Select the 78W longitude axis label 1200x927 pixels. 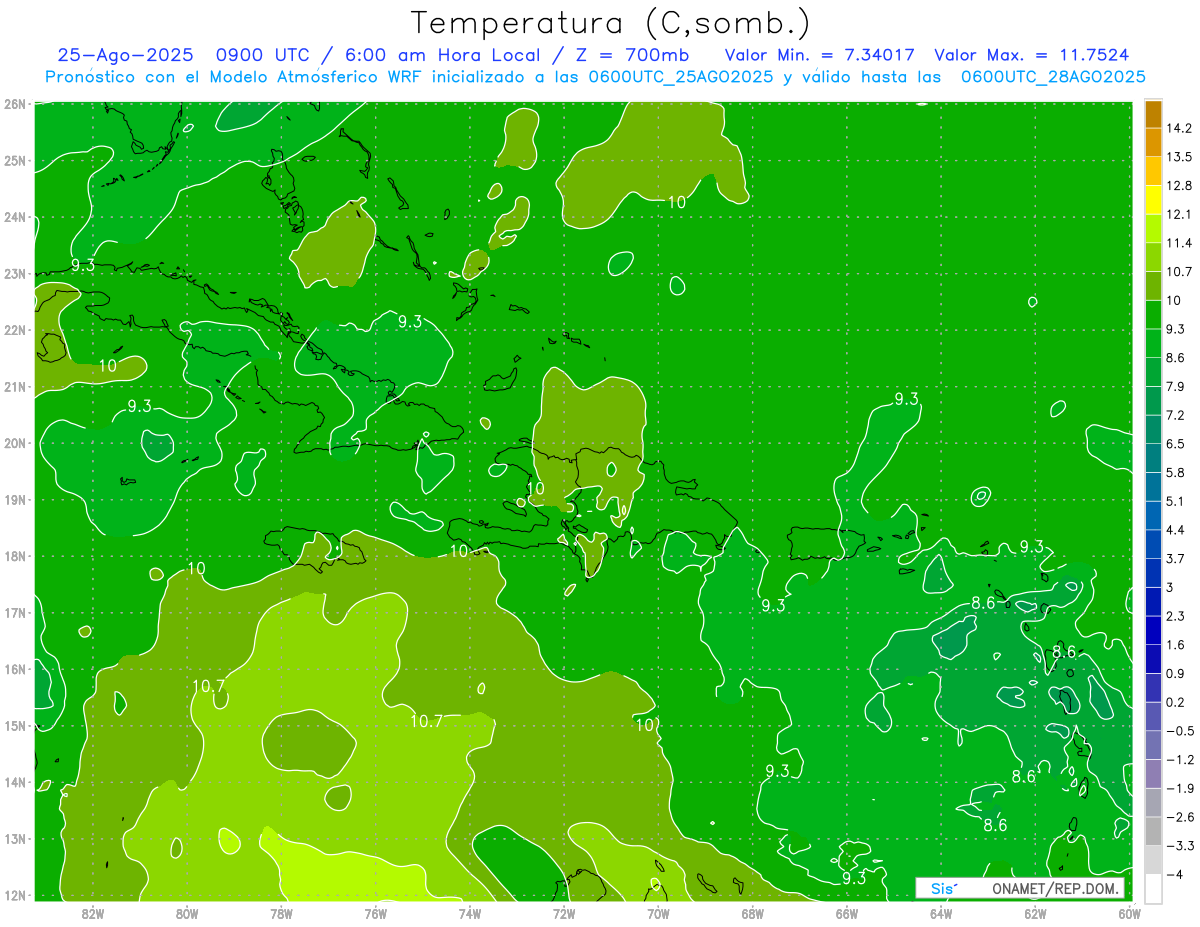[x=281, y=913]
